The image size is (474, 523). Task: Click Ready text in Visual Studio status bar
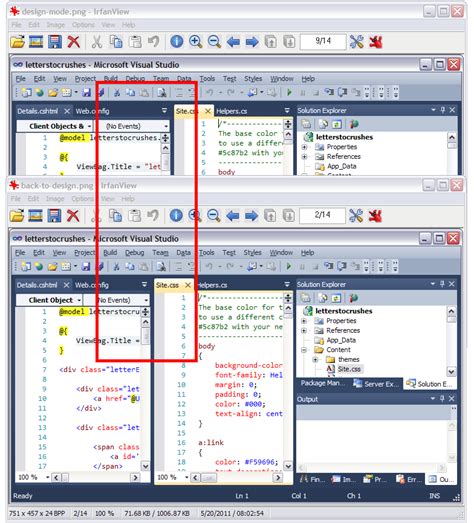(x=23, y=496)
